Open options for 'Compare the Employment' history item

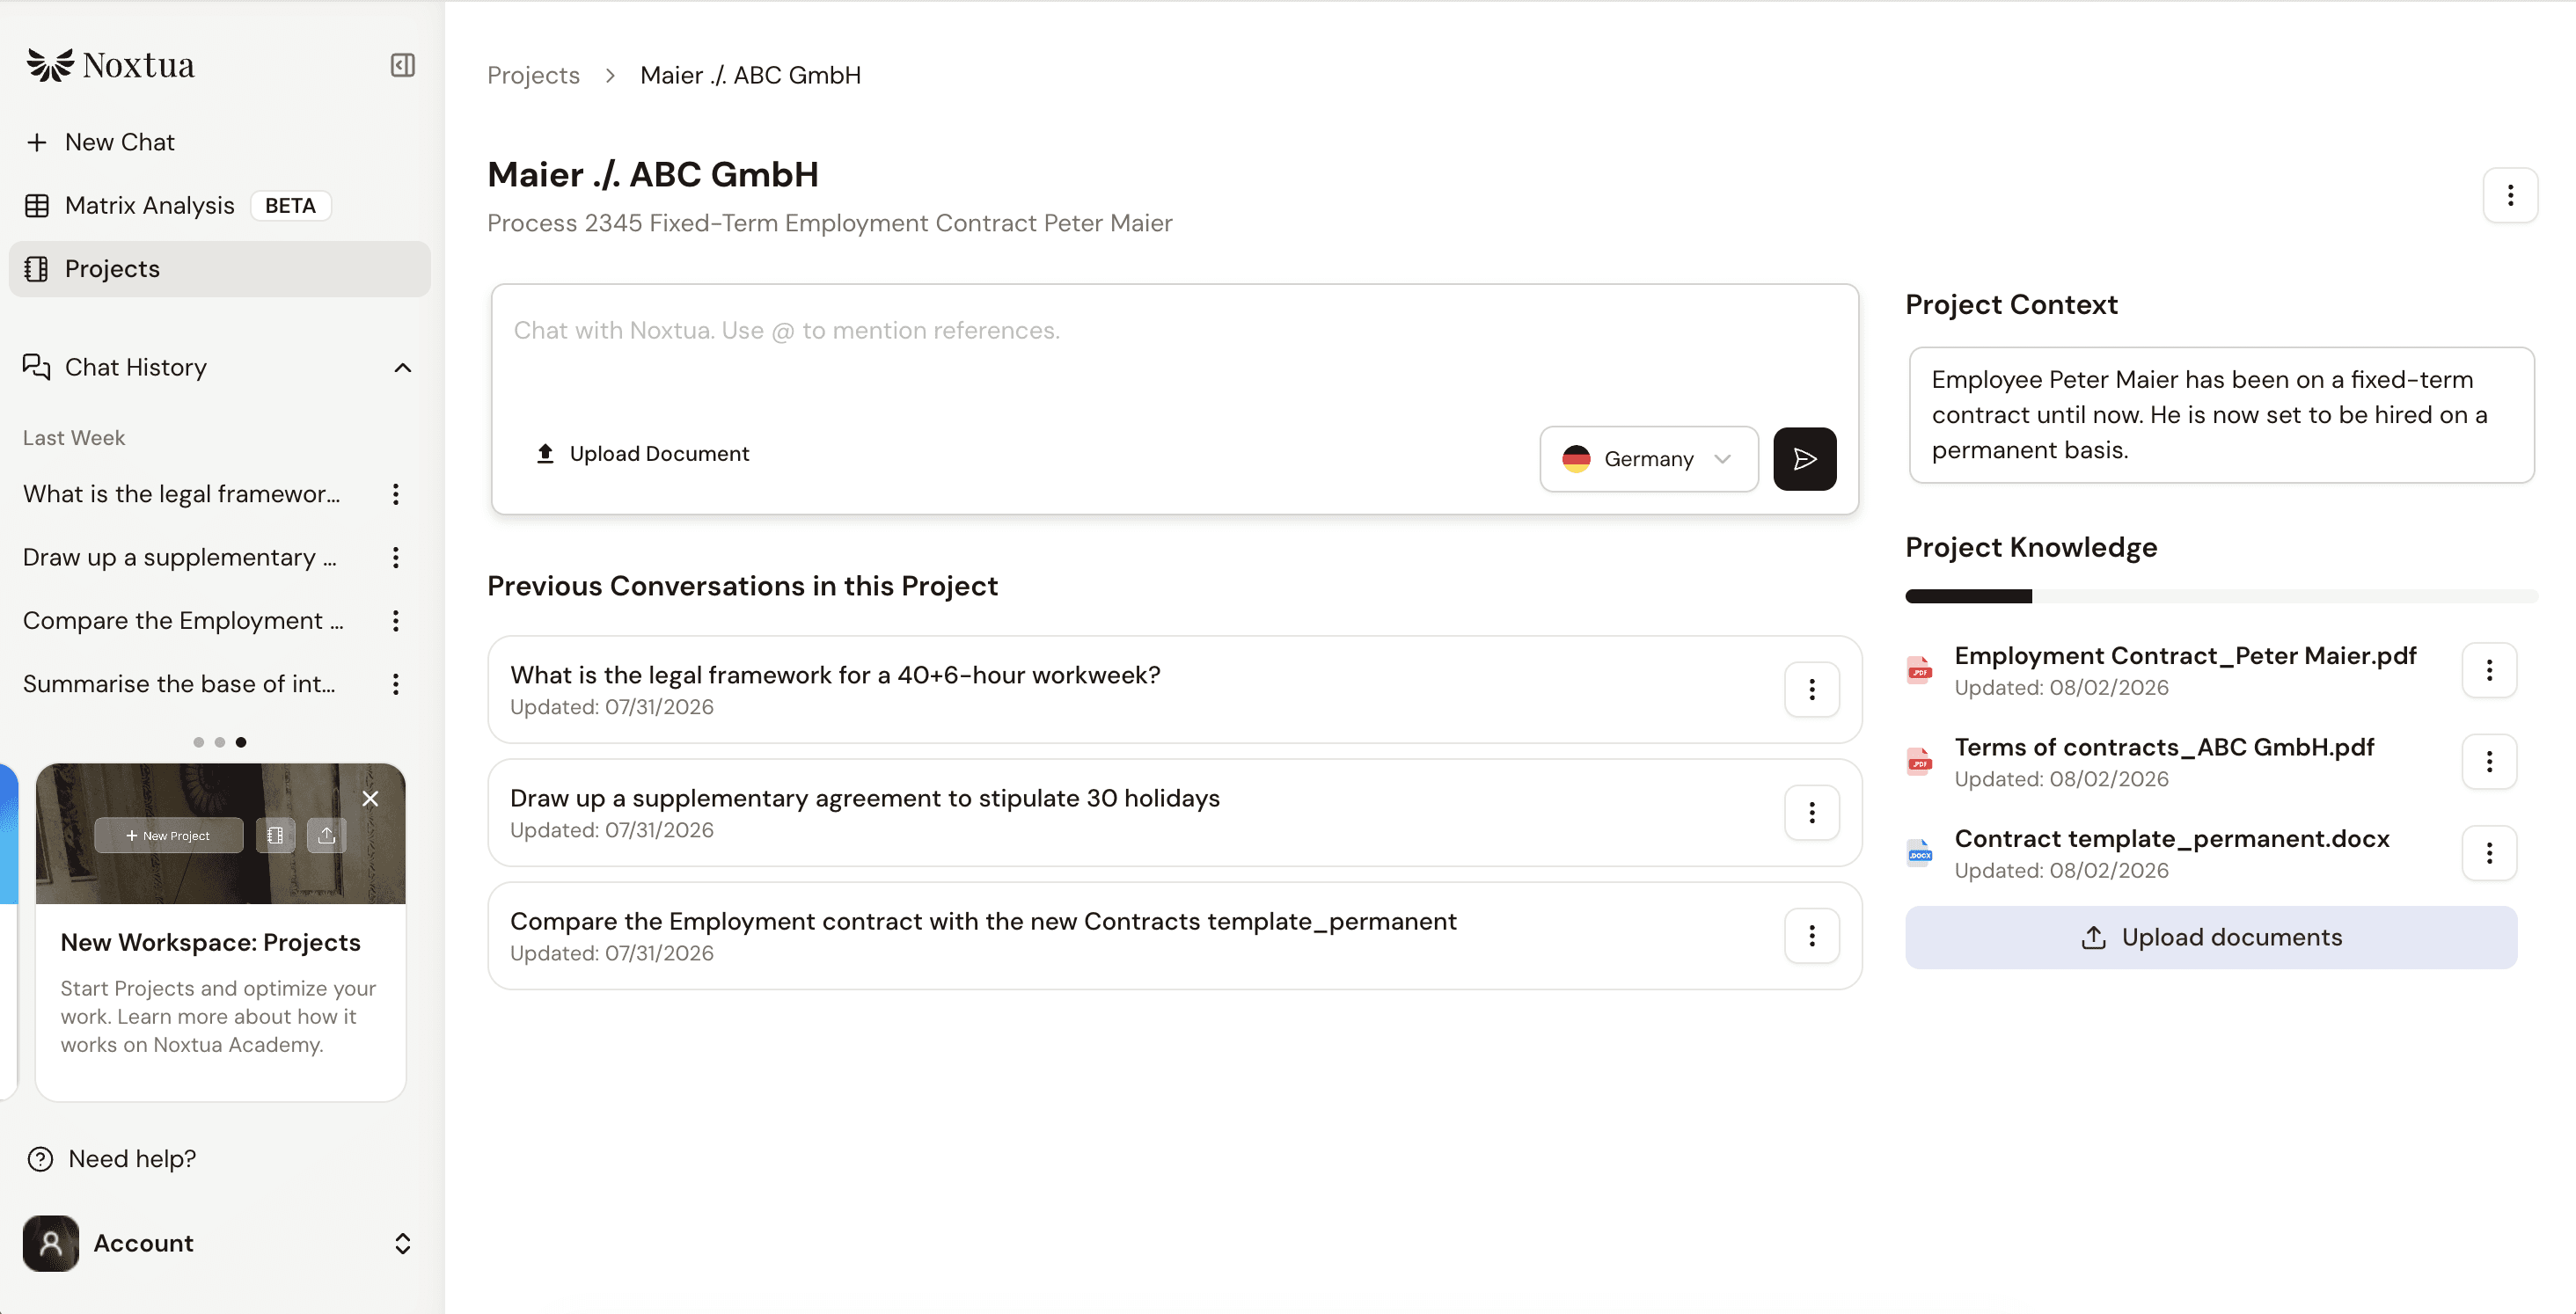click(396, 621)
